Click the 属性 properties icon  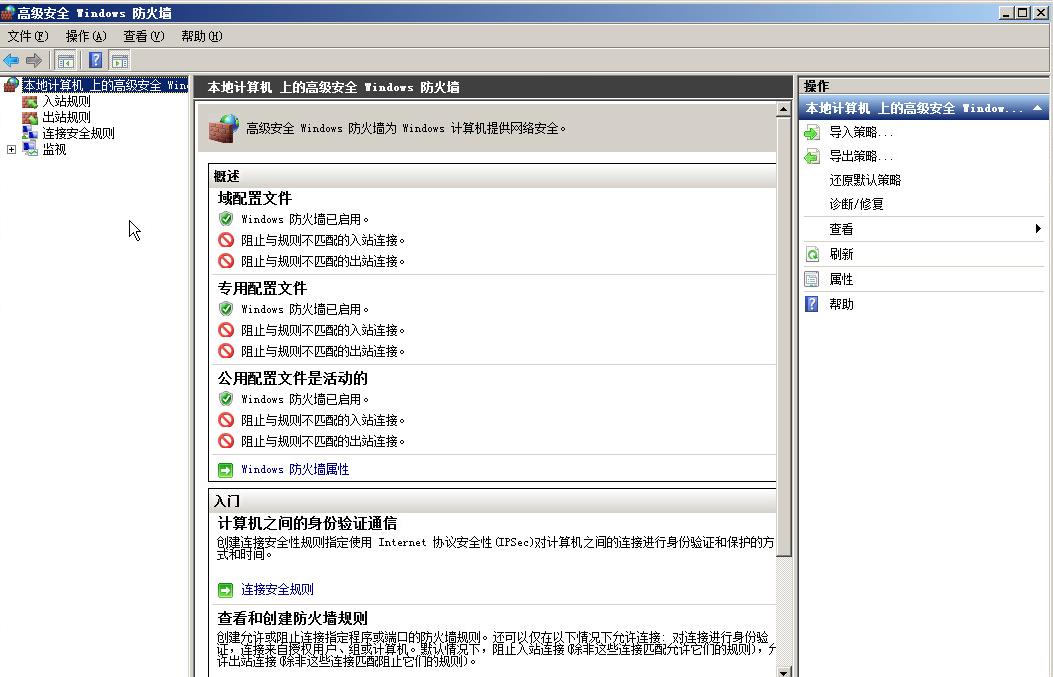click(812, 279)
